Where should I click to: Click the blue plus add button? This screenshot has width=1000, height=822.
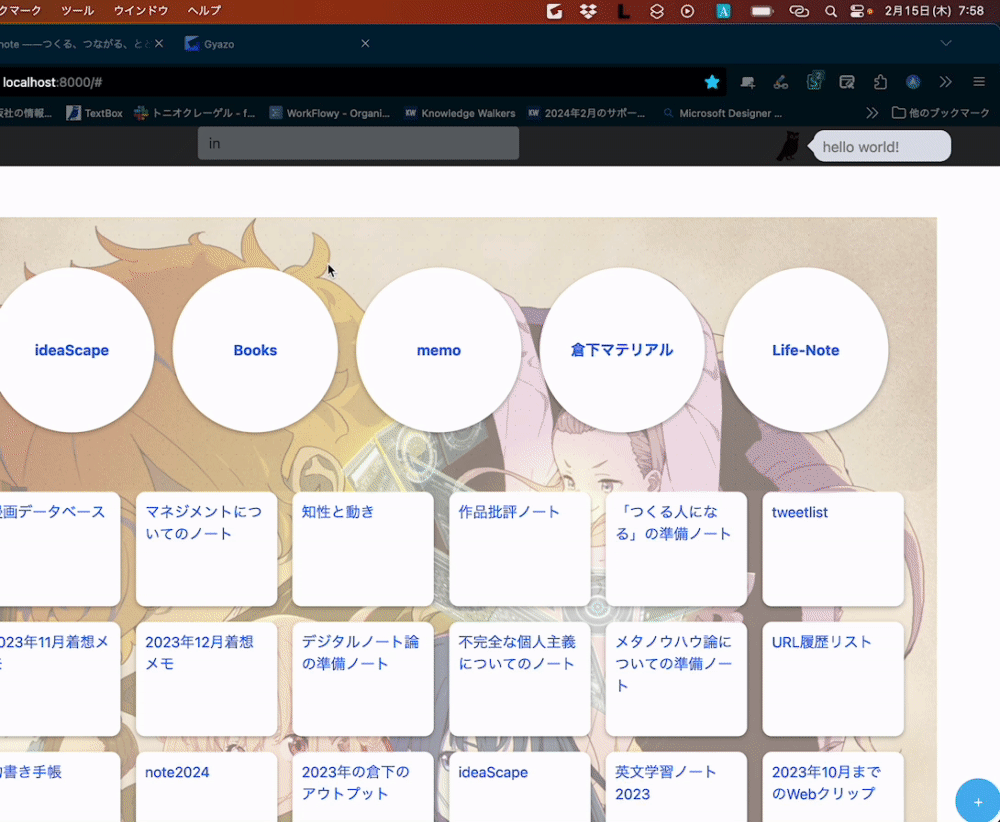click(978, 802)
